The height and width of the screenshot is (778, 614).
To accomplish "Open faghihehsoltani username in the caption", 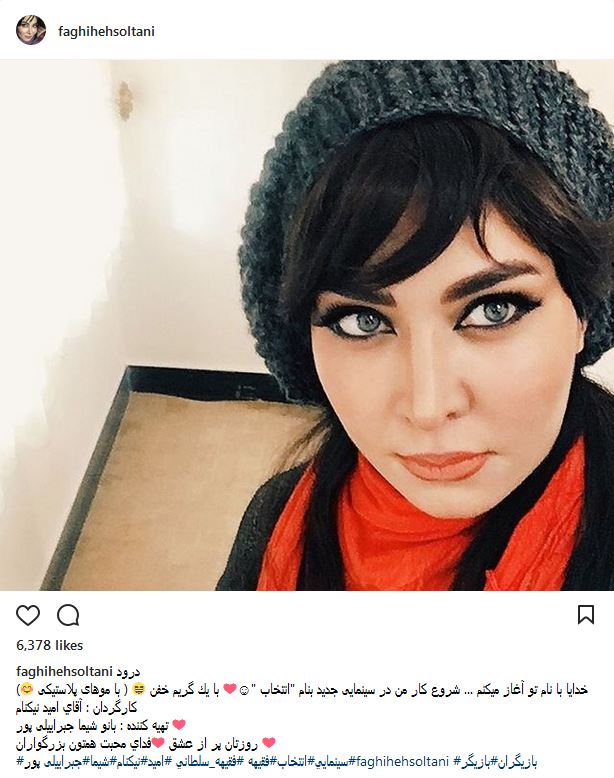I will [65, 671].
